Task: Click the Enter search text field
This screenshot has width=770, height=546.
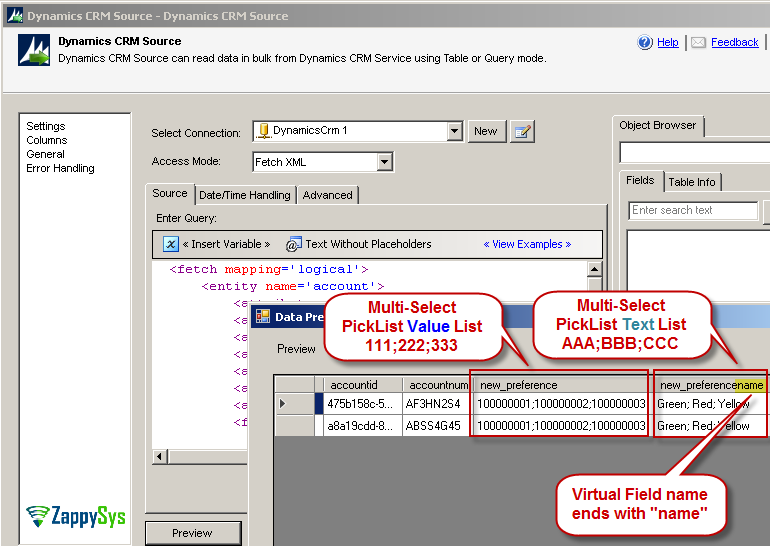Action: [x=693, y=210]
